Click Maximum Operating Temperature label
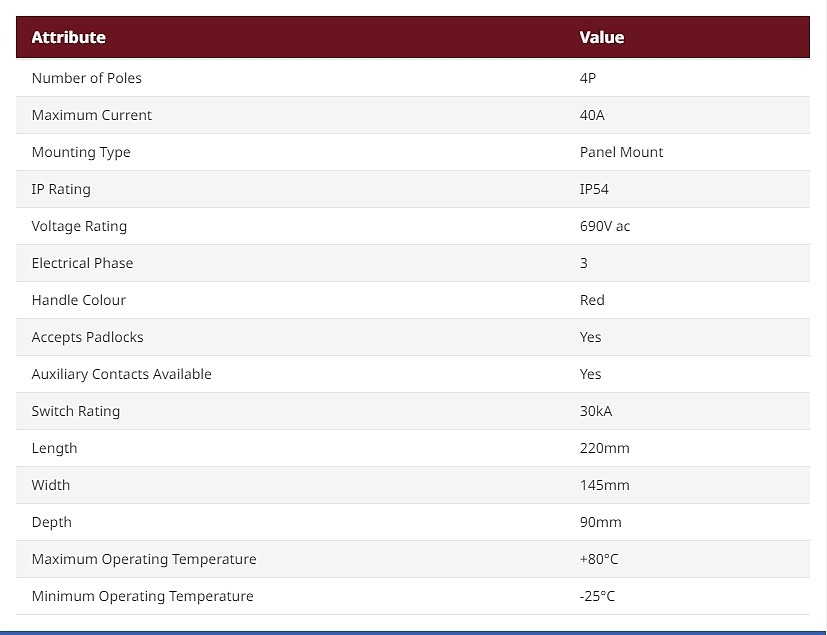Viewport: 827px width, 635px height. coord(144,559)
